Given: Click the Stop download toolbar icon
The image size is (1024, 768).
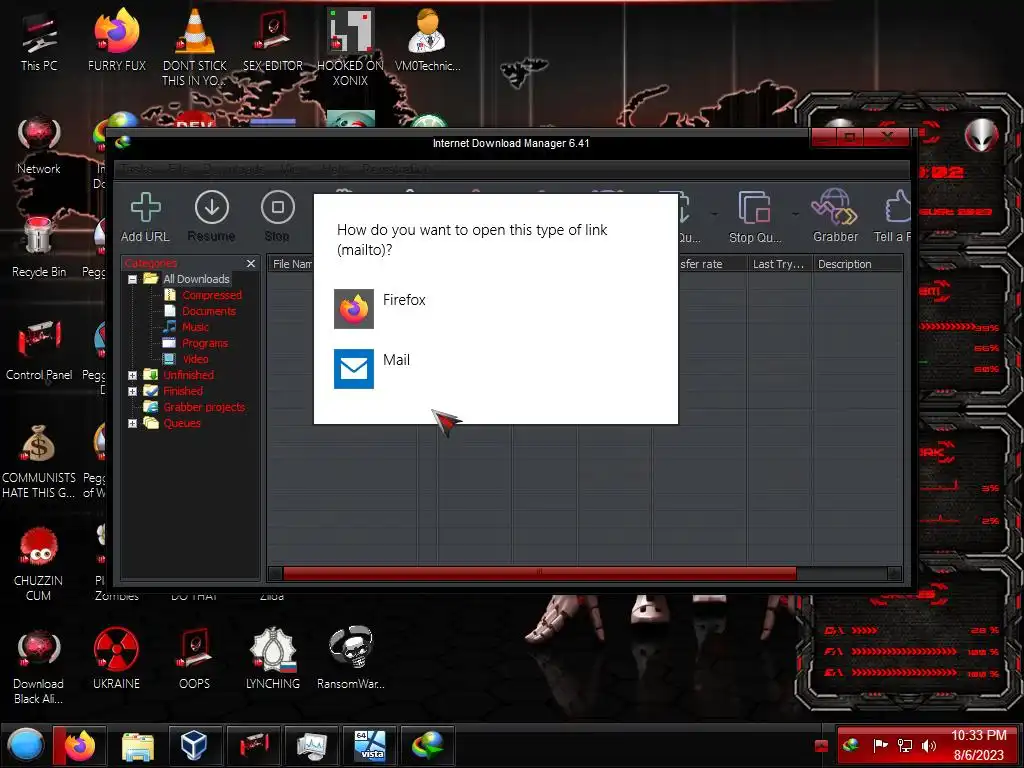Looking at the screenshot, I should 277,217.
